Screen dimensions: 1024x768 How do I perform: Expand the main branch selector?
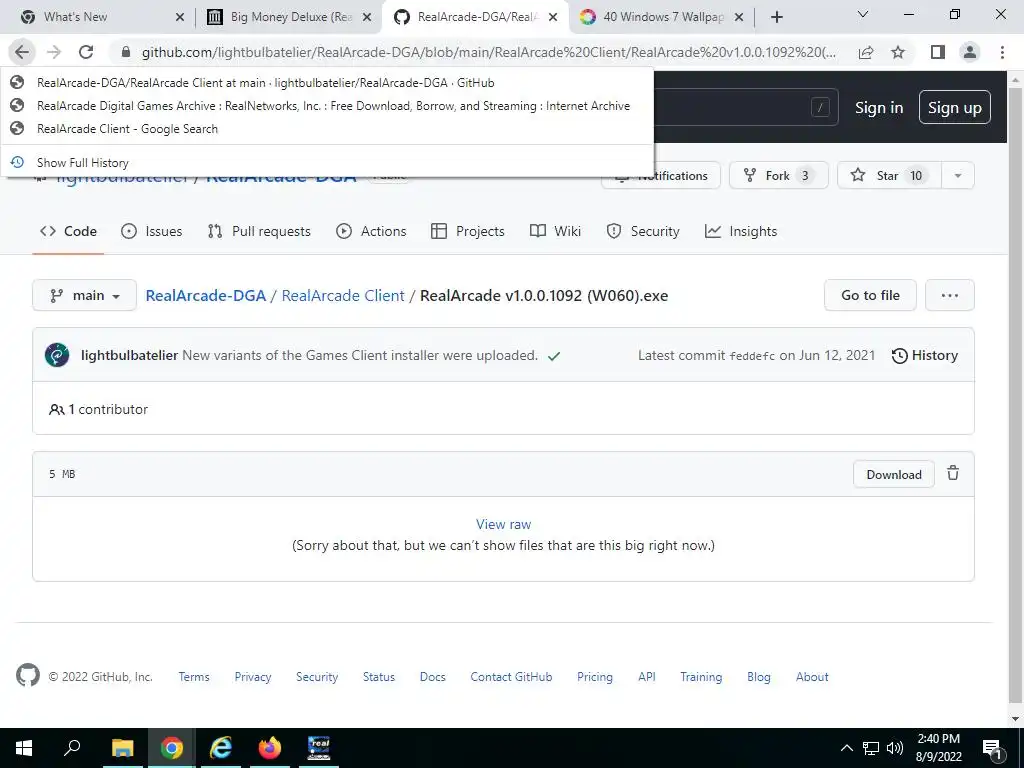[84, 295]
